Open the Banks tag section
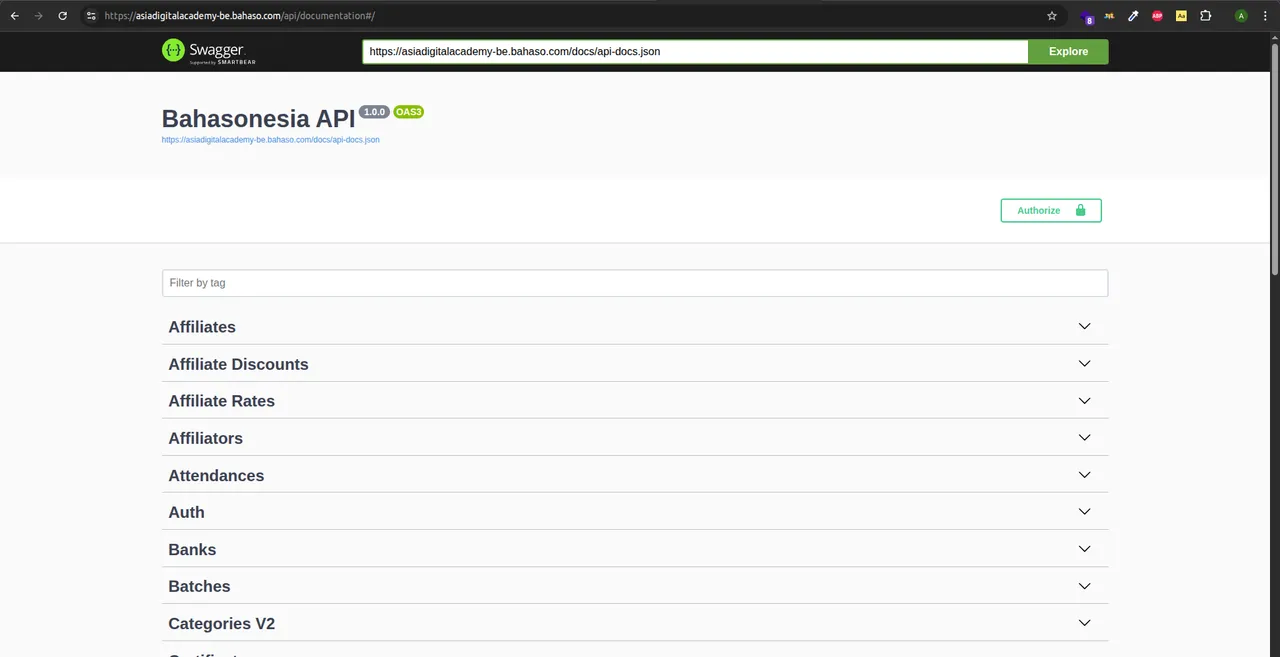 192,549
